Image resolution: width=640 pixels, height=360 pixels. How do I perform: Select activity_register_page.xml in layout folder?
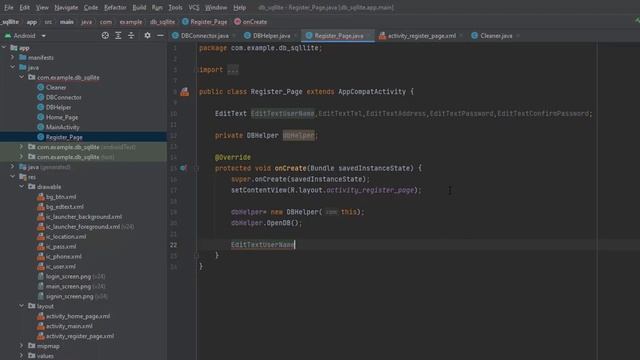[x=80, y=336]
